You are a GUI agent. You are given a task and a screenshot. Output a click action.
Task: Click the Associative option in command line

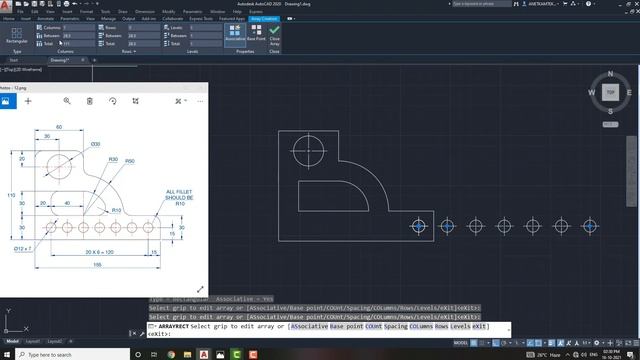309,326
